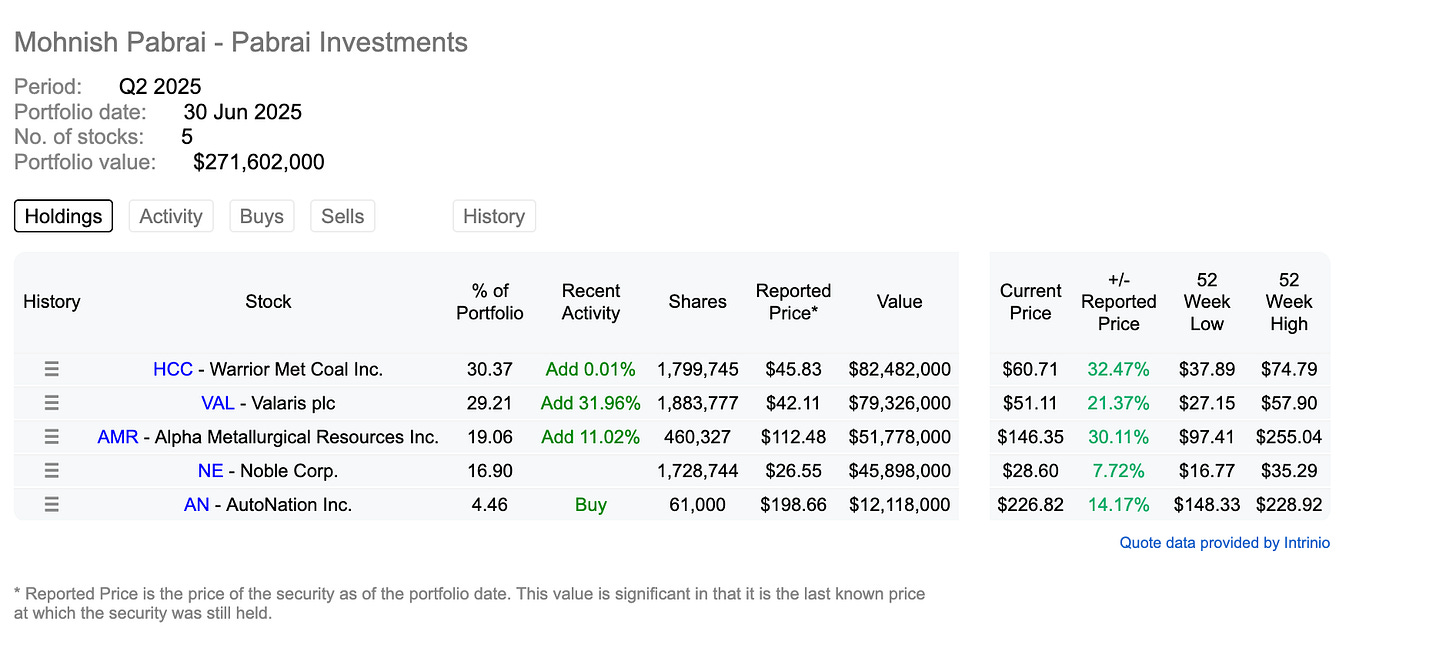Click the VAL ticker link
This screenshot has width=1456, height=648.
tap(218, 403)
